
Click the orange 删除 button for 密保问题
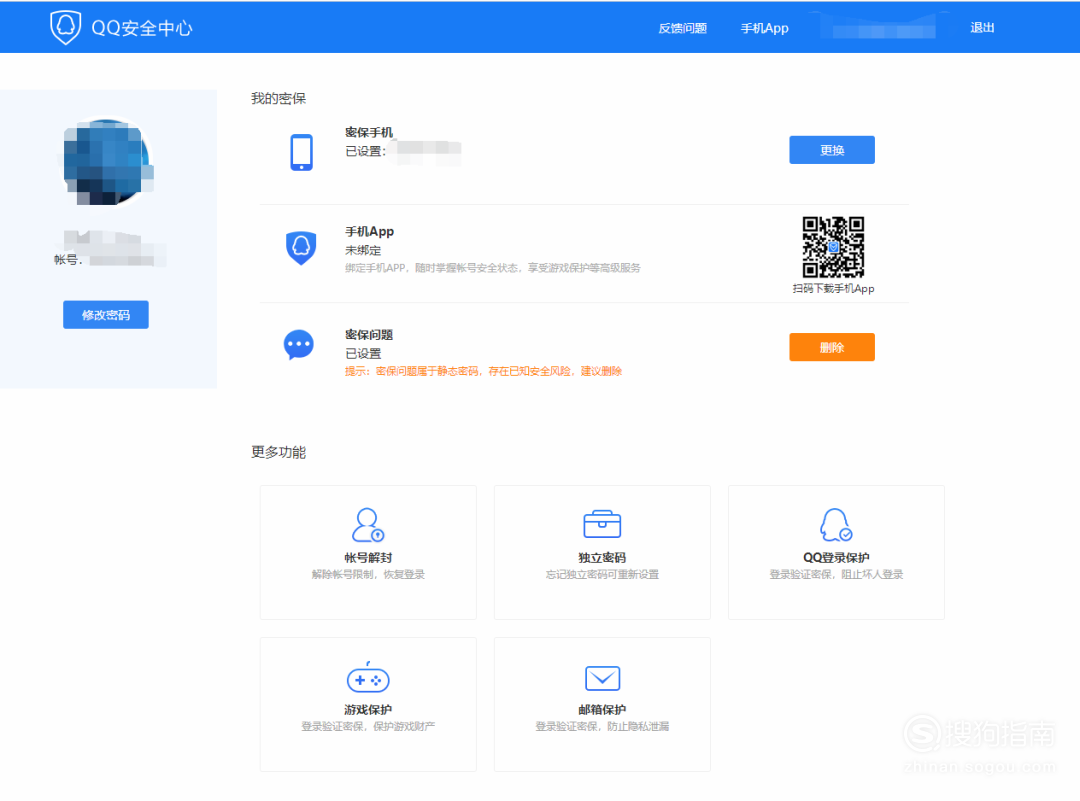(x=832, y=347)
